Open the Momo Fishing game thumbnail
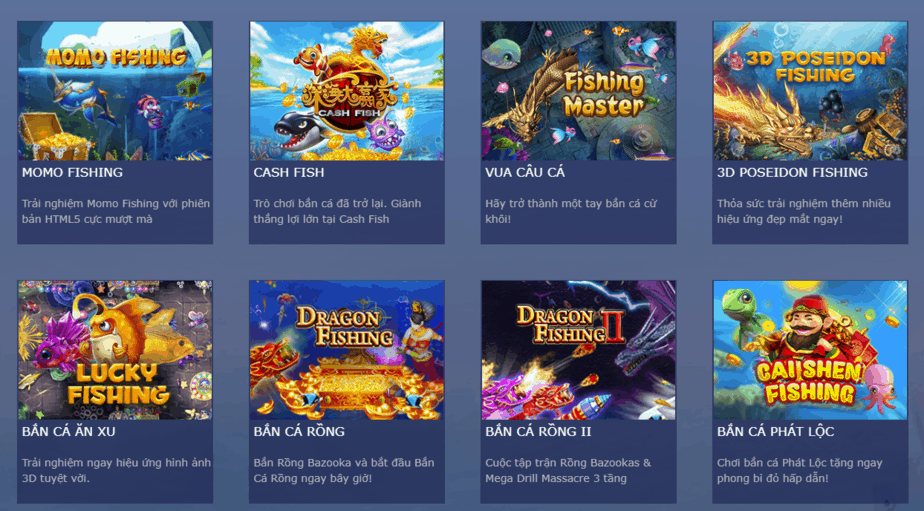 click(x=115, y=91)
